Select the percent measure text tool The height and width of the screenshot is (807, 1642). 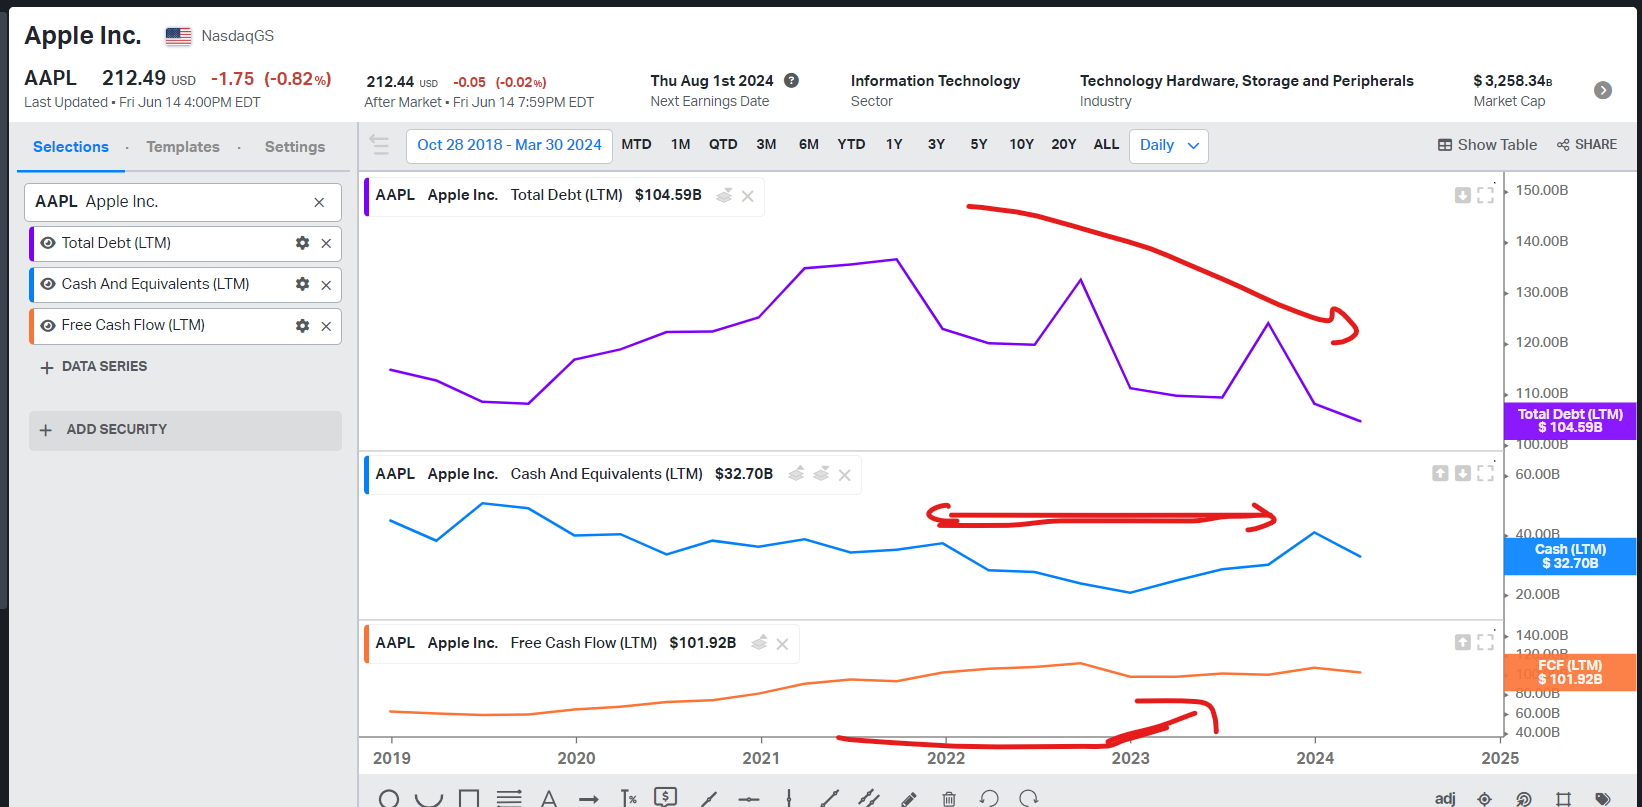click(x=628, y=798)
